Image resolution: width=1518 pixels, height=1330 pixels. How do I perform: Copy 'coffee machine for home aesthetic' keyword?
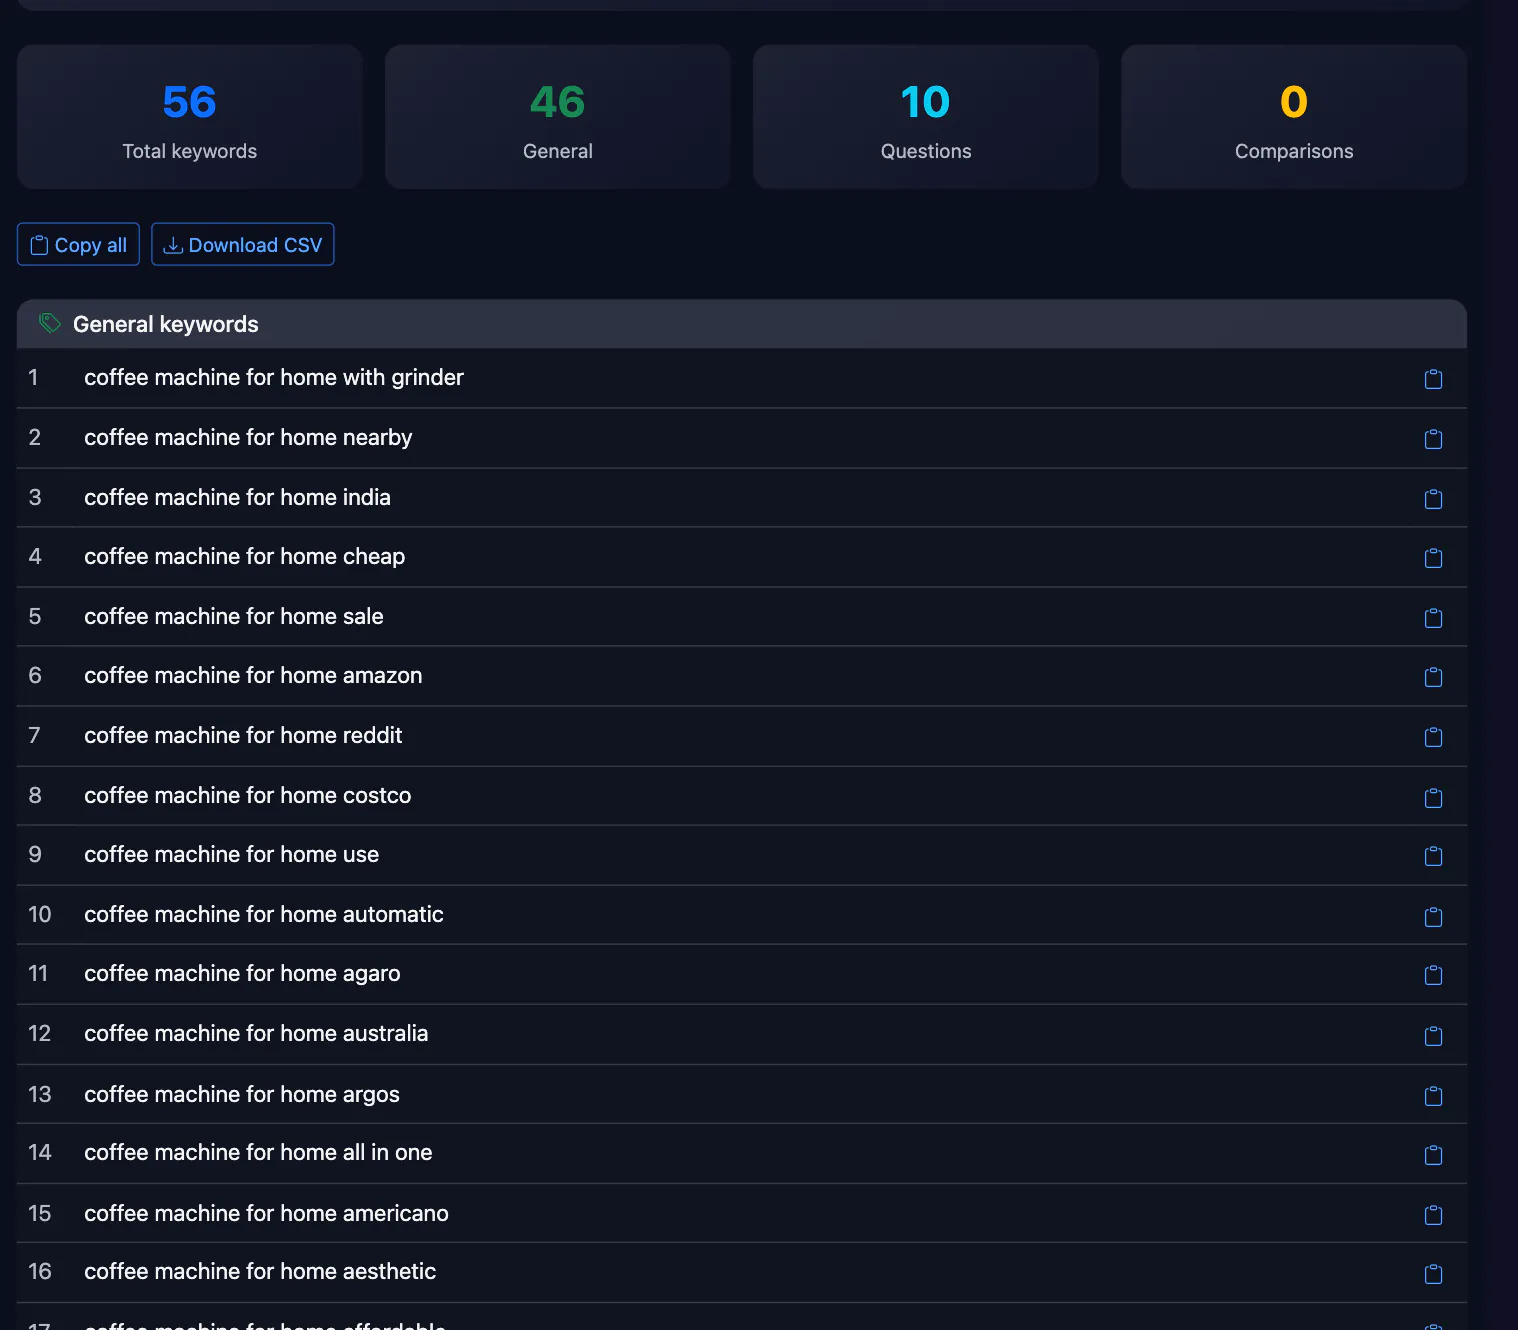pyautogui.click(x=1433, y=1274)
